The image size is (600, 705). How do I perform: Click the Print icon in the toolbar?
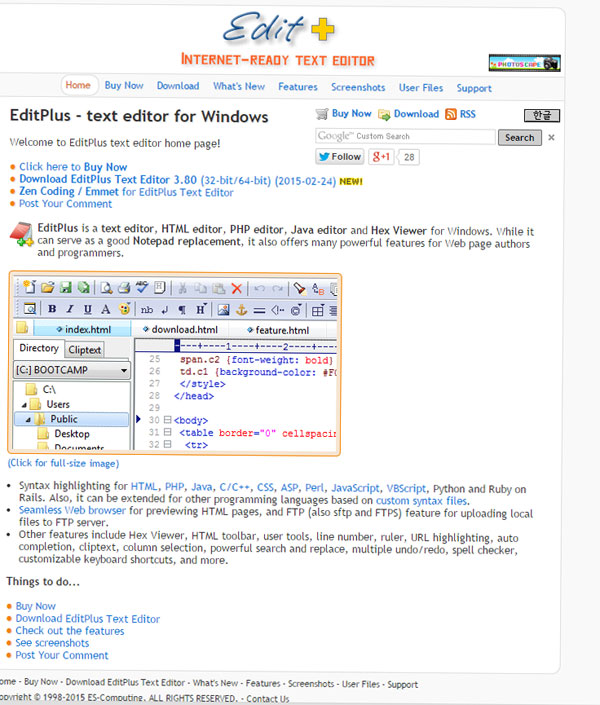click(x=124, y=288)
